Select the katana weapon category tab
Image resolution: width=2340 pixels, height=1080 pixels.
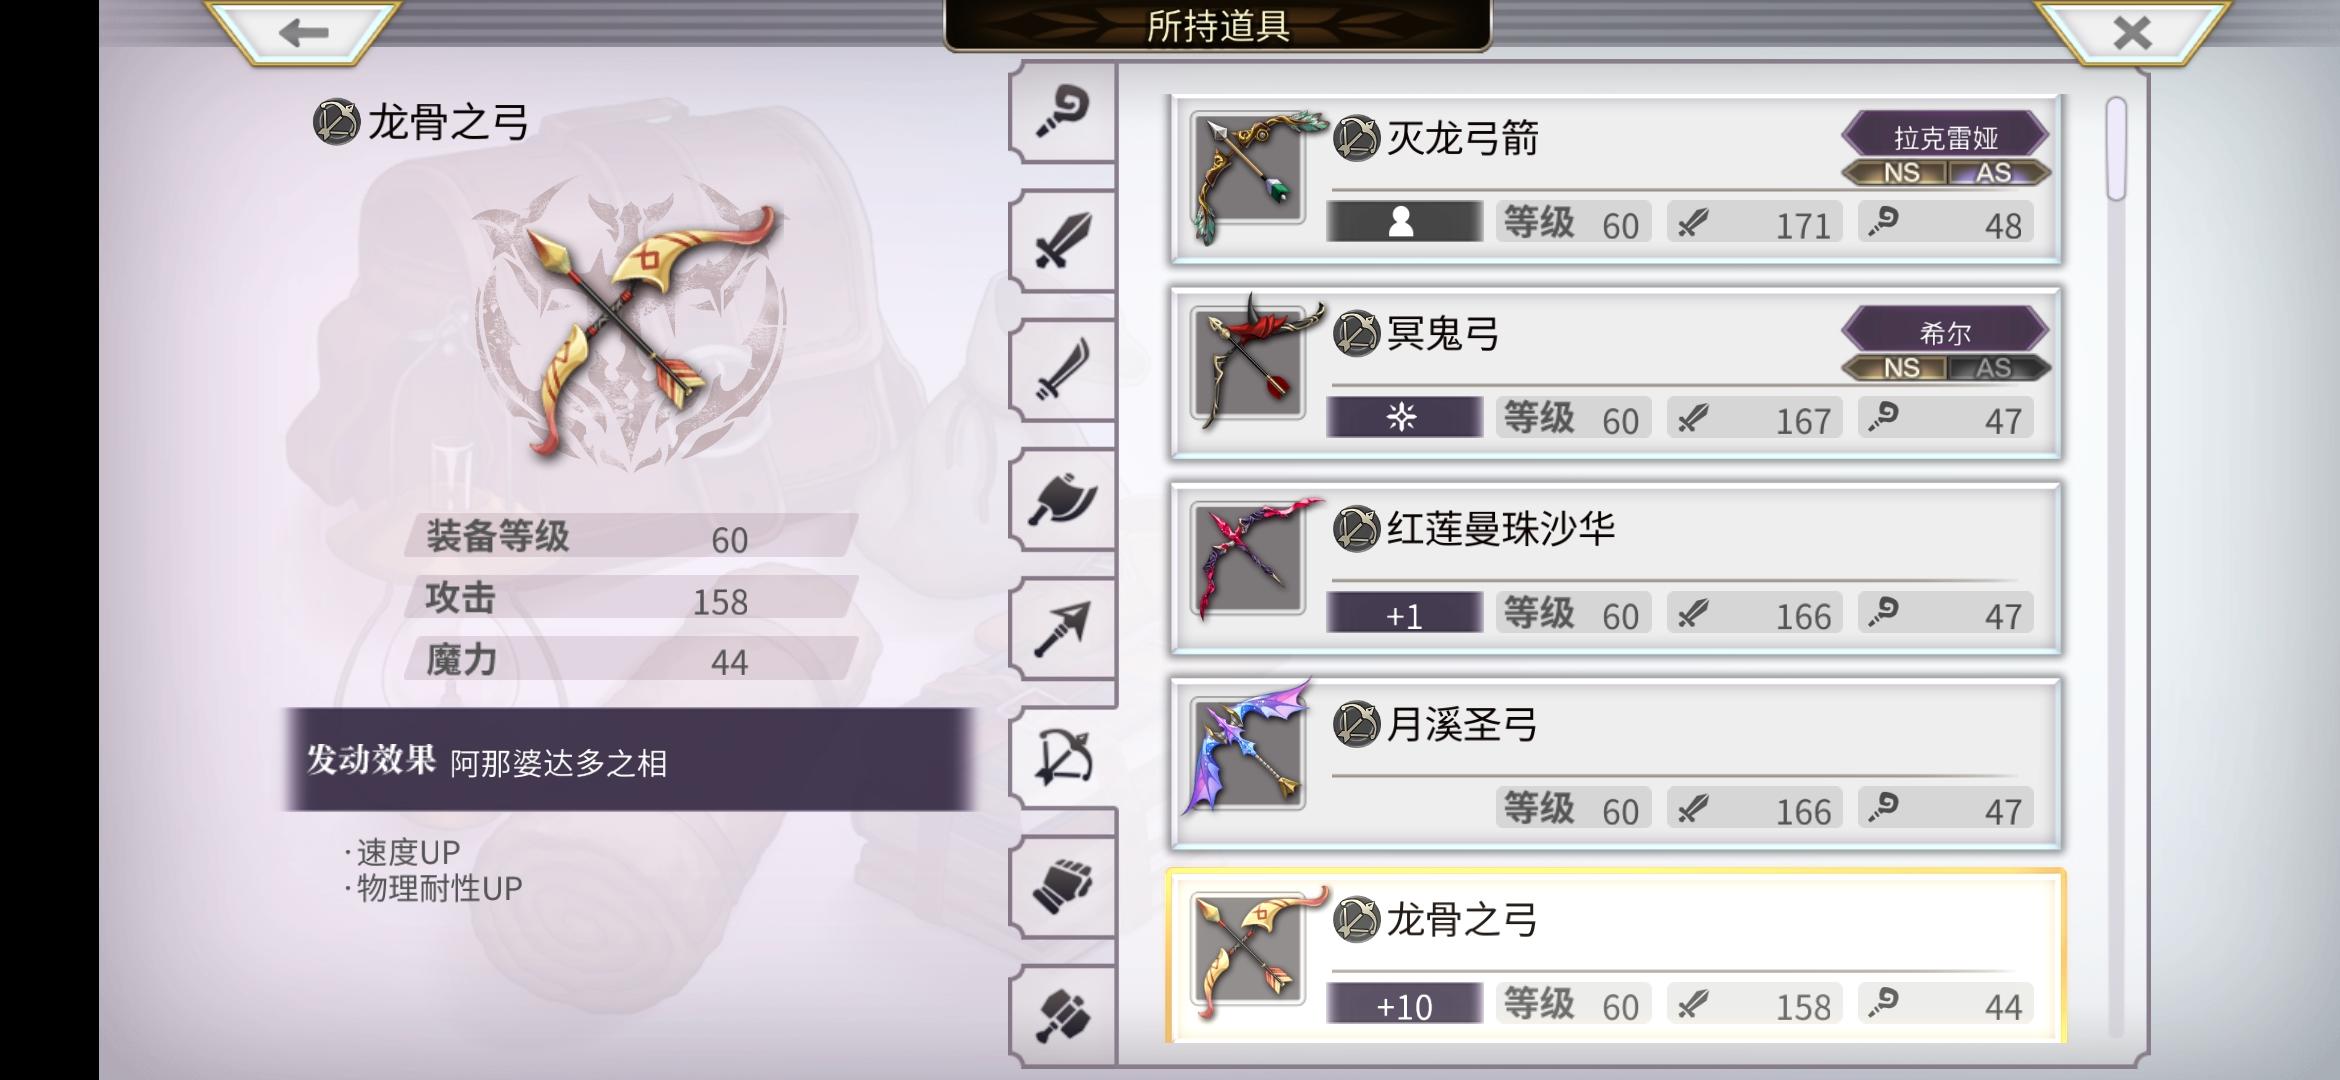1062,370
